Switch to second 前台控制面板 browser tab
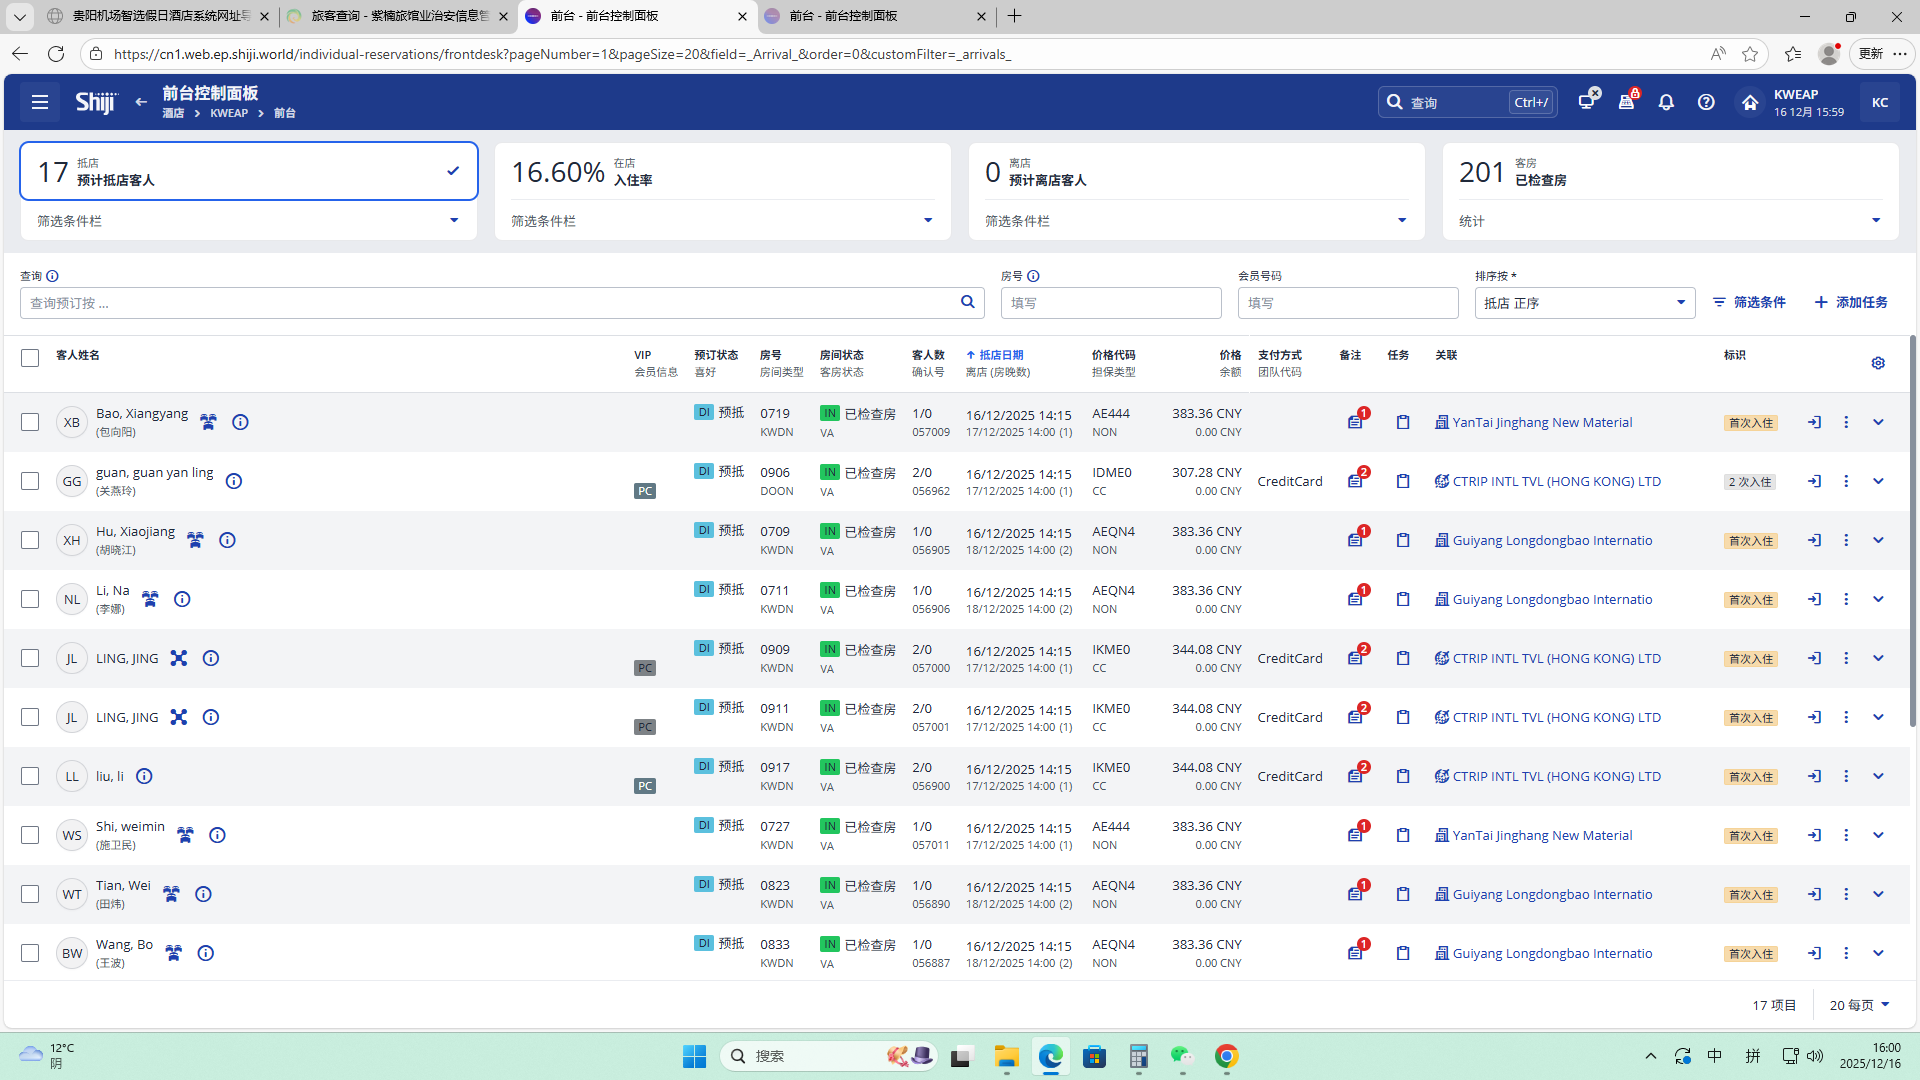The image size is (1920, 1080). (x=842, y=16)
